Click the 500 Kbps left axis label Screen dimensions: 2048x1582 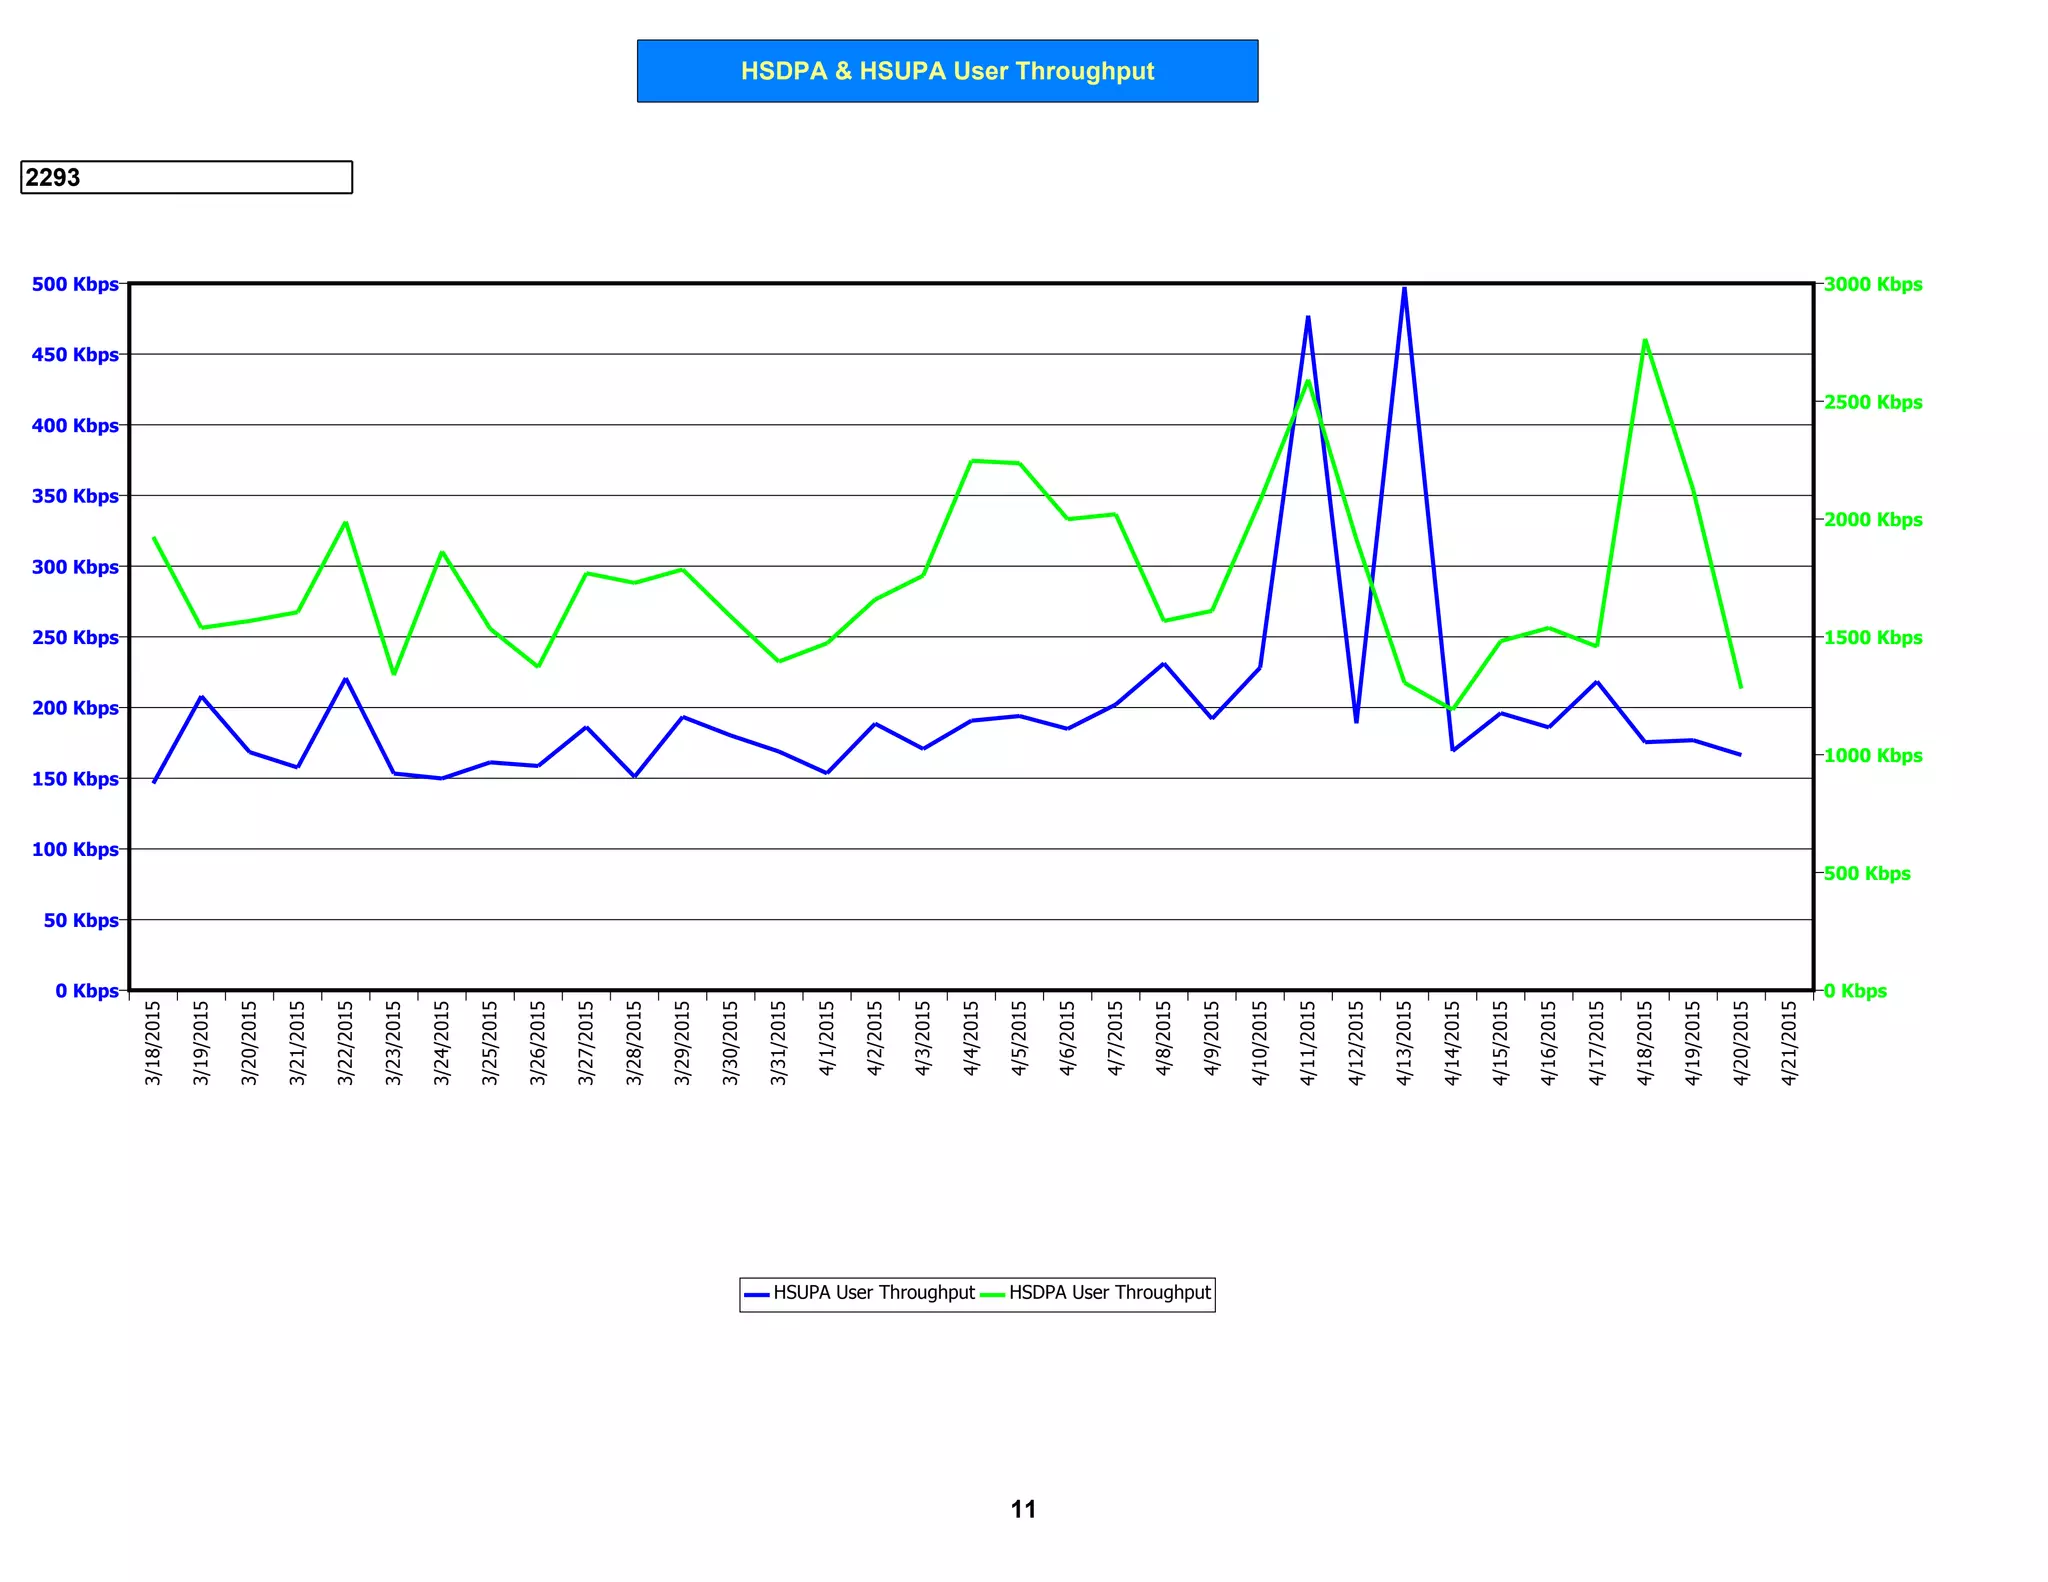point(75,284)
